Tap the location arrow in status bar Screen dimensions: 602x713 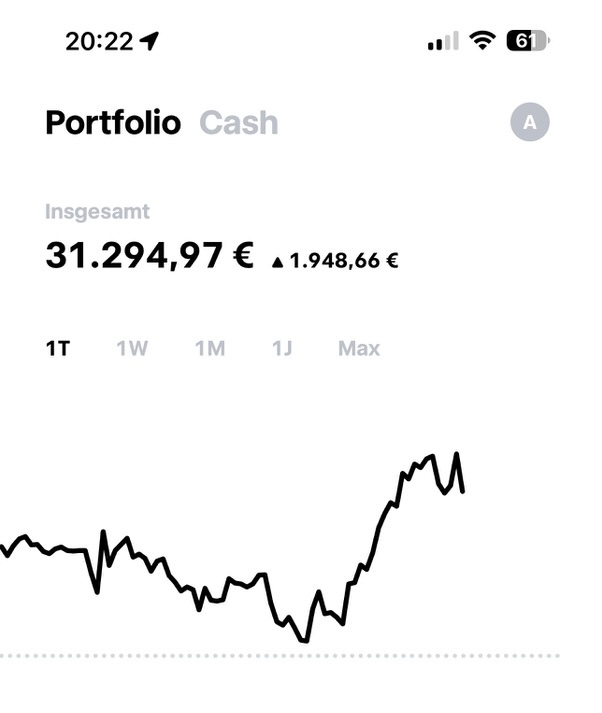[150, 41]
